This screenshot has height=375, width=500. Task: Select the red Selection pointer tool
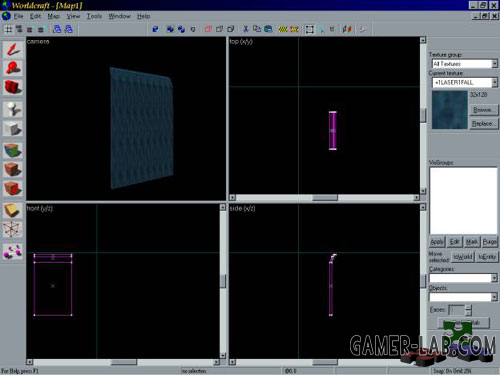click(13, 49)
